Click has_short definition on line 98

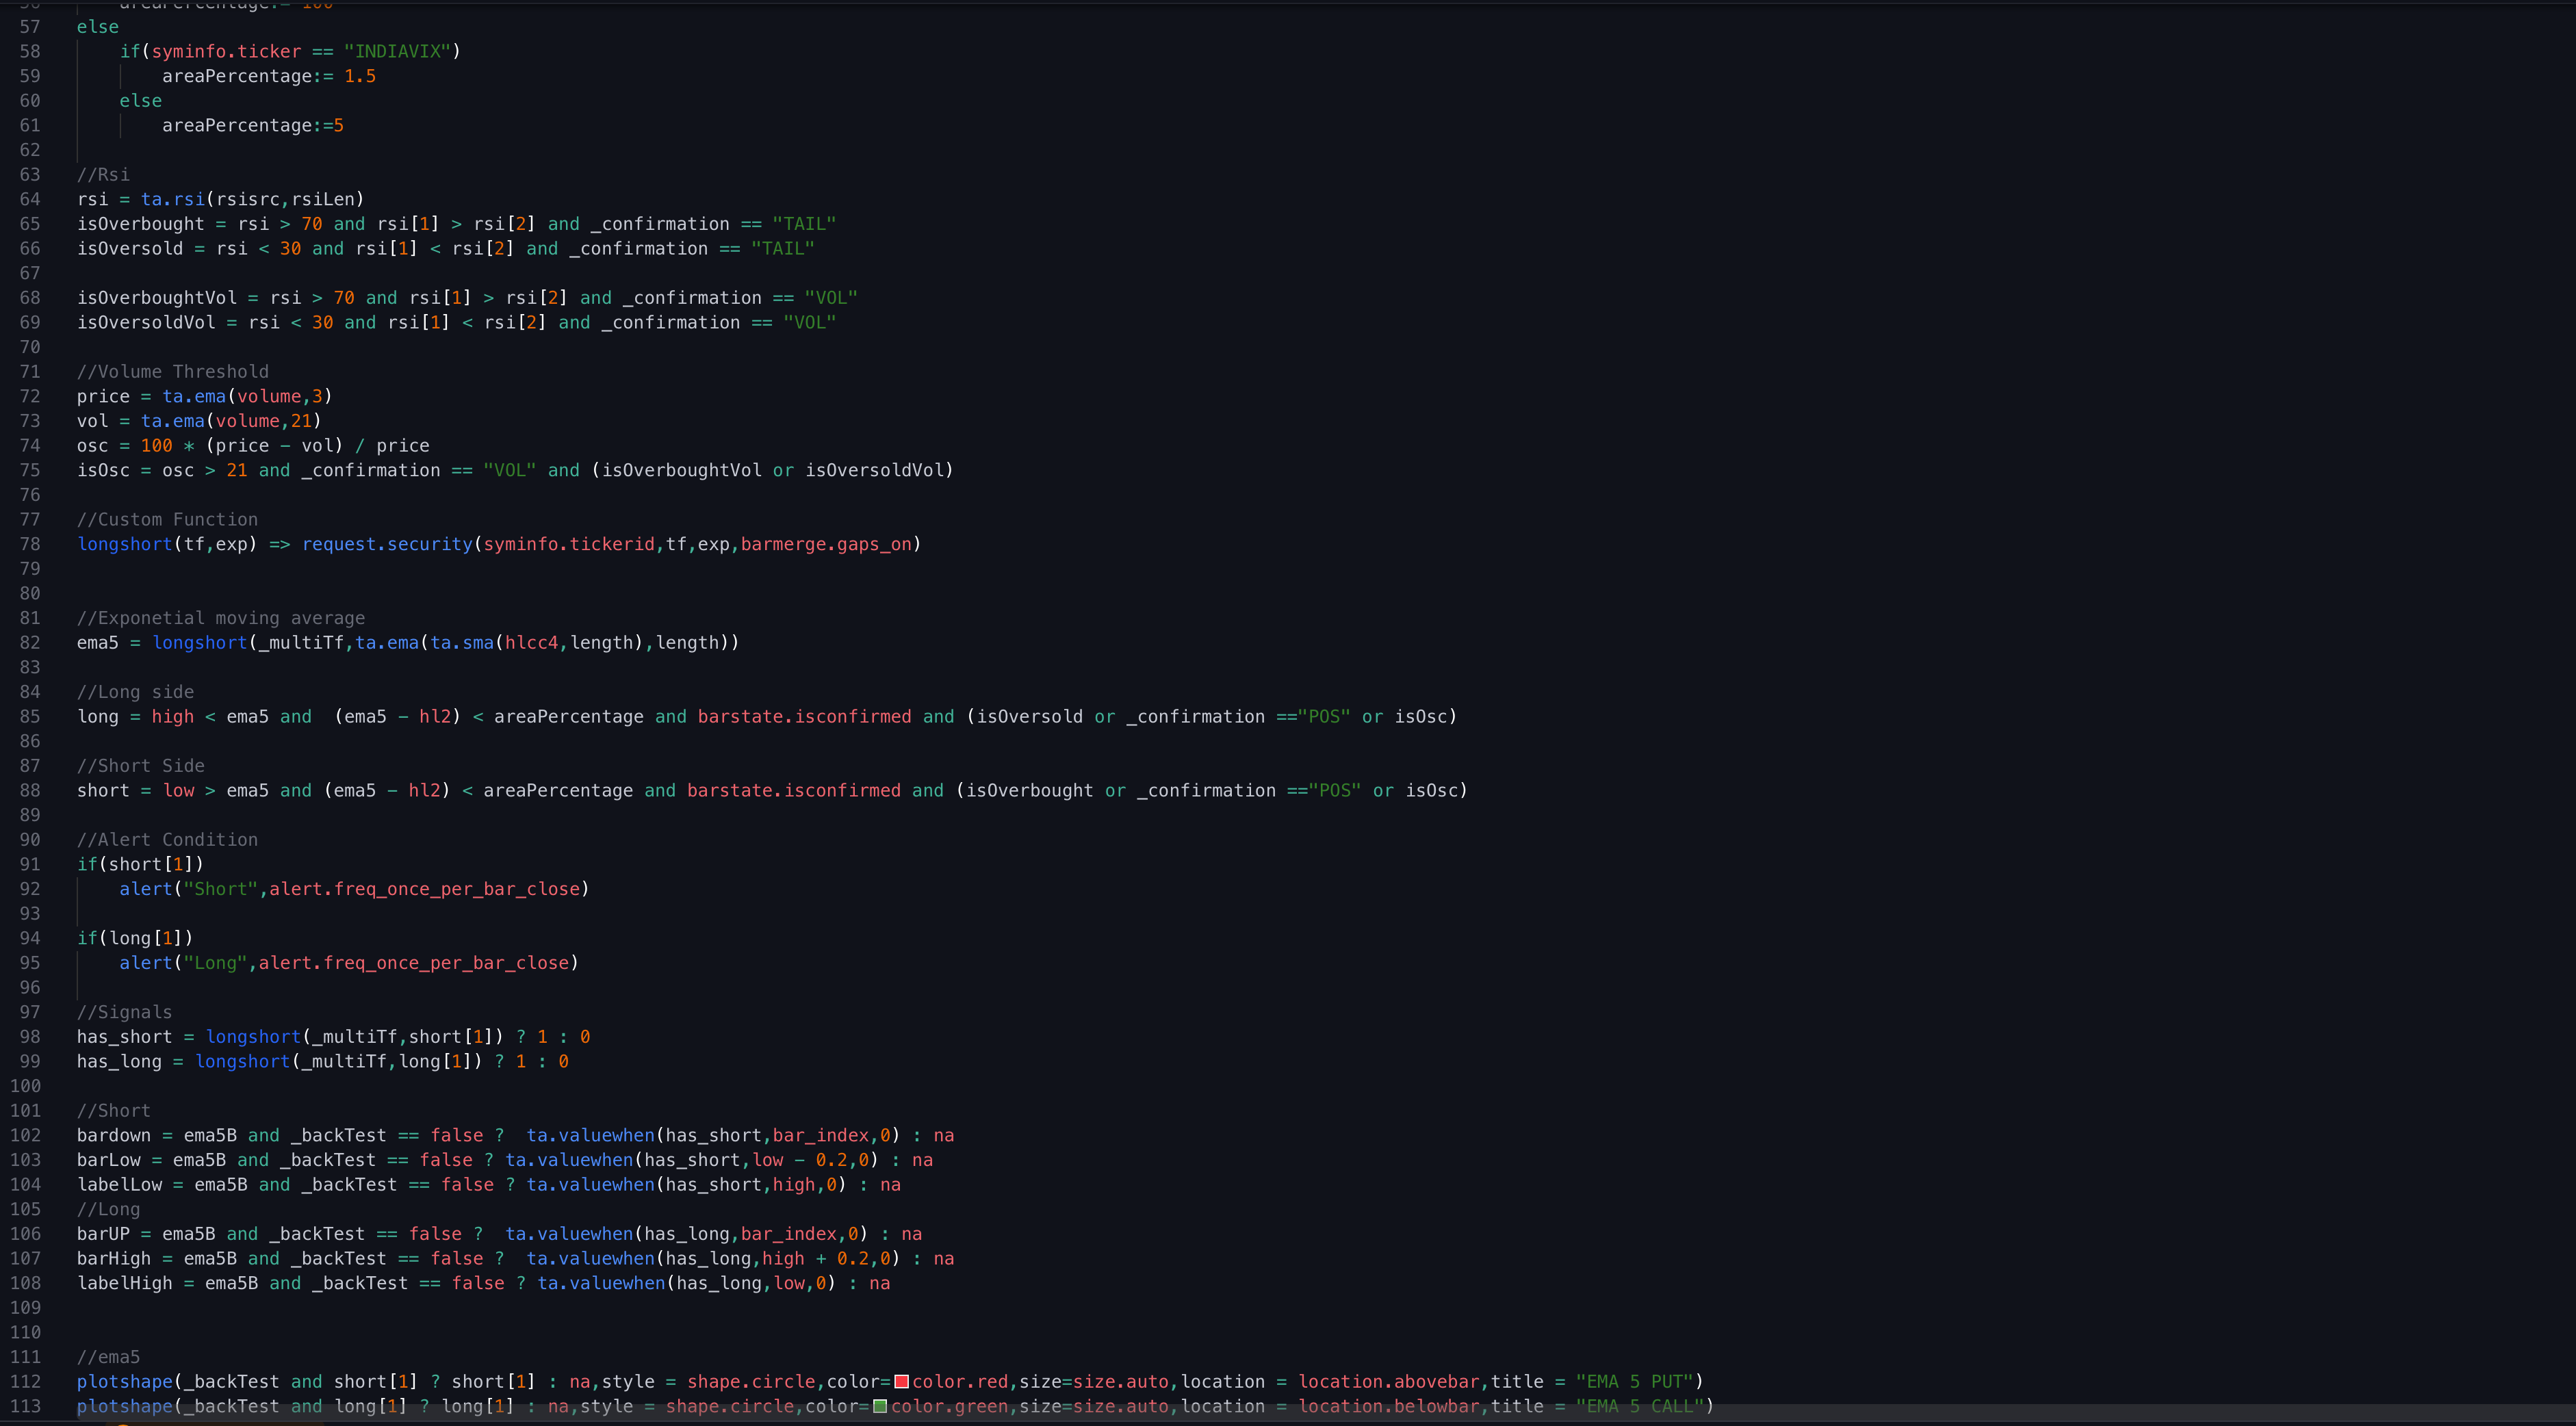125,1037
